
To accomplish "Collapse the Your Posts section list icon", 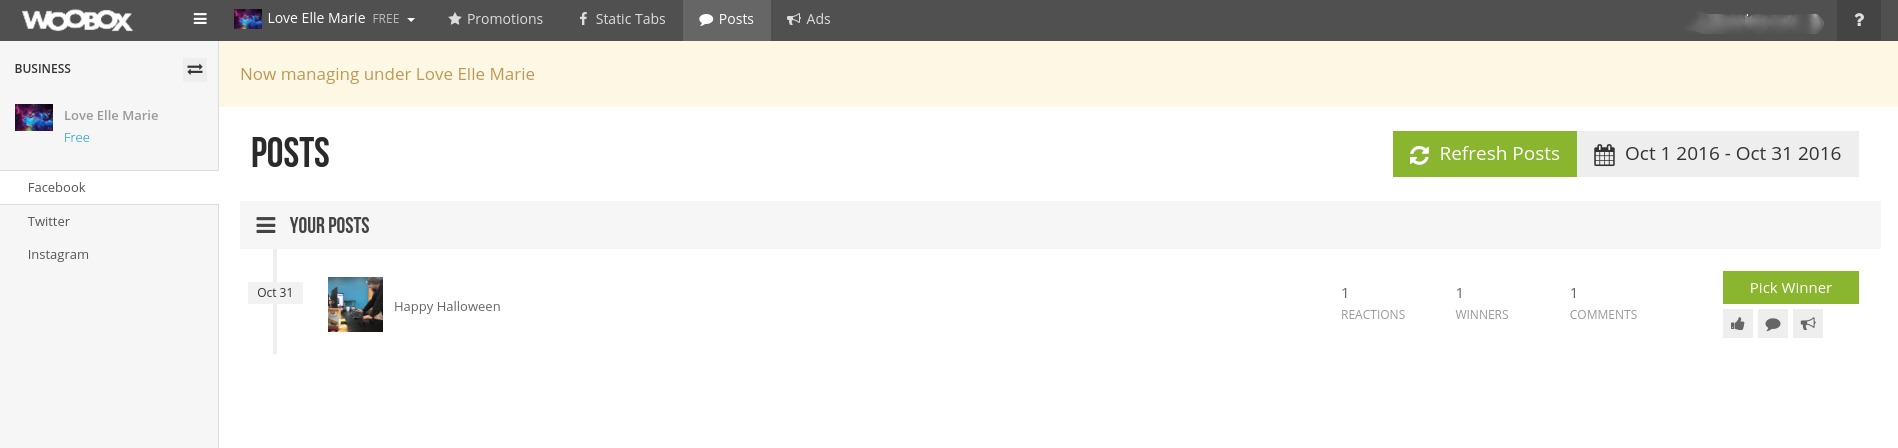I will pyautogui.click(x=266, y=226).
